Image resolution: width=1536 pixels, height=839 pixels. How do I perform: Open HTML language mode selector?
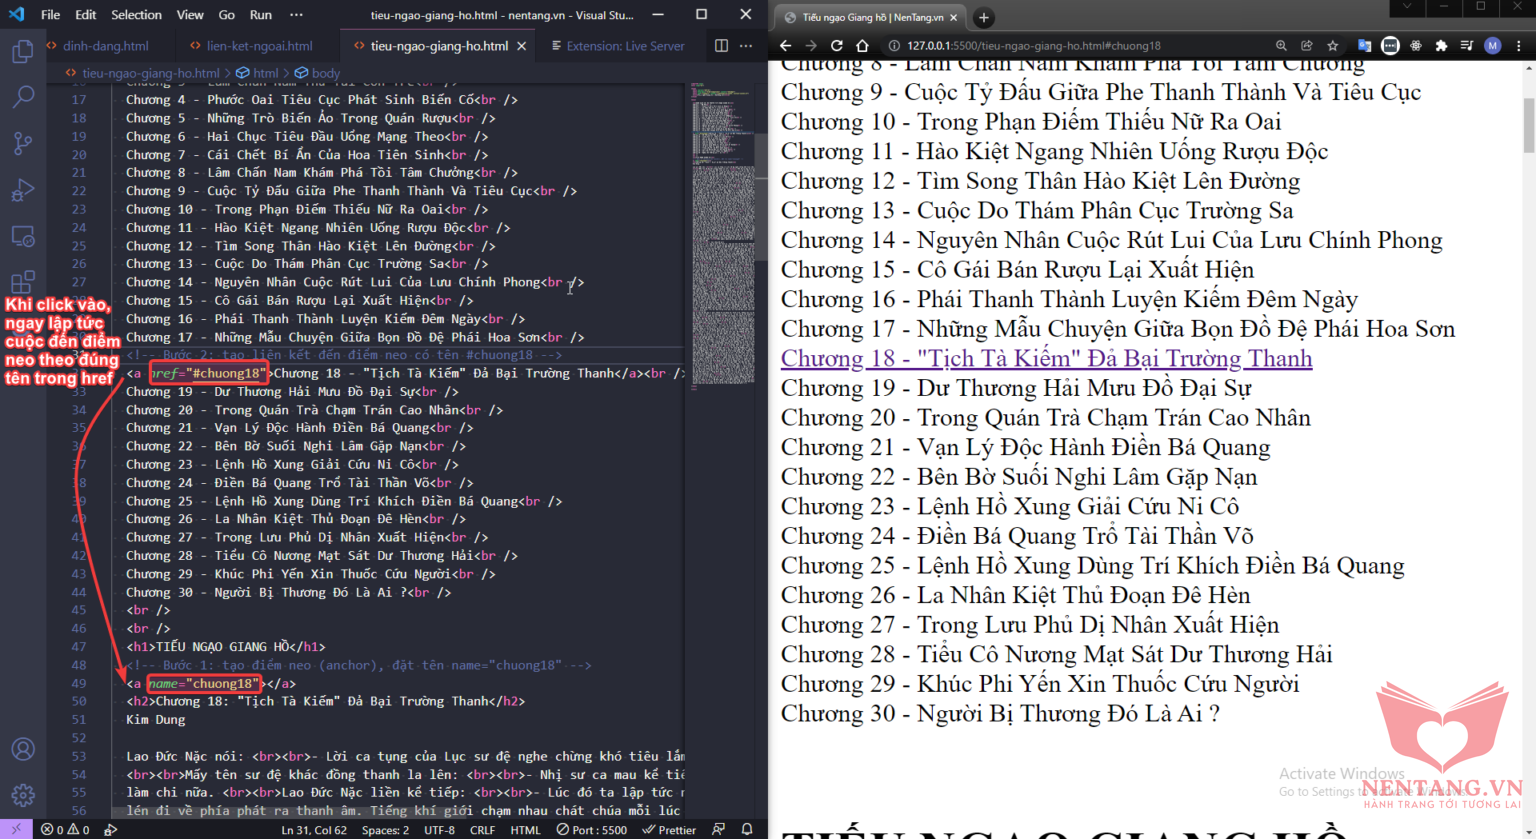[525, 830]
